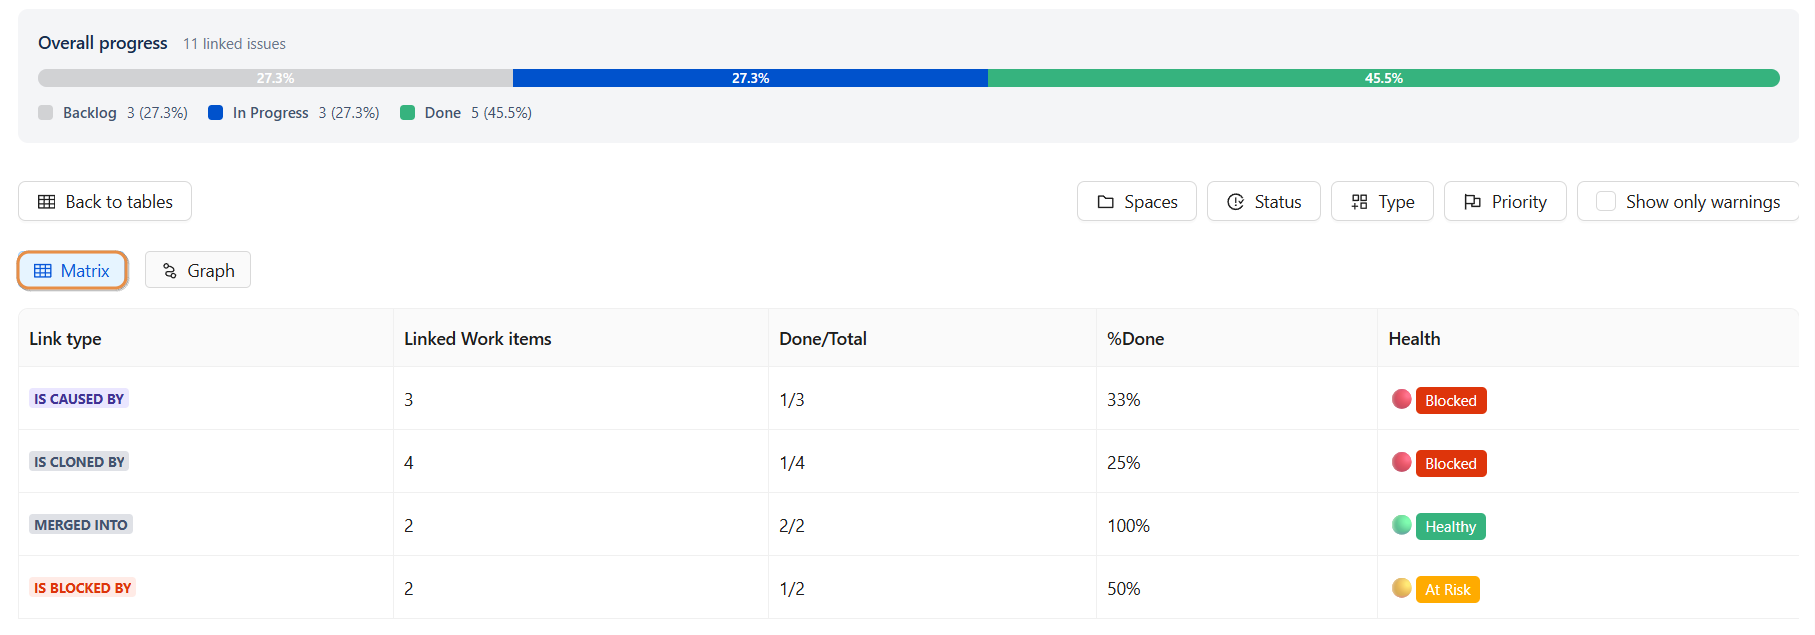Enable the Show only warnings checkbox
Image resolution: width=1815 pixels, height=635 pixels.
(1605, 202)
